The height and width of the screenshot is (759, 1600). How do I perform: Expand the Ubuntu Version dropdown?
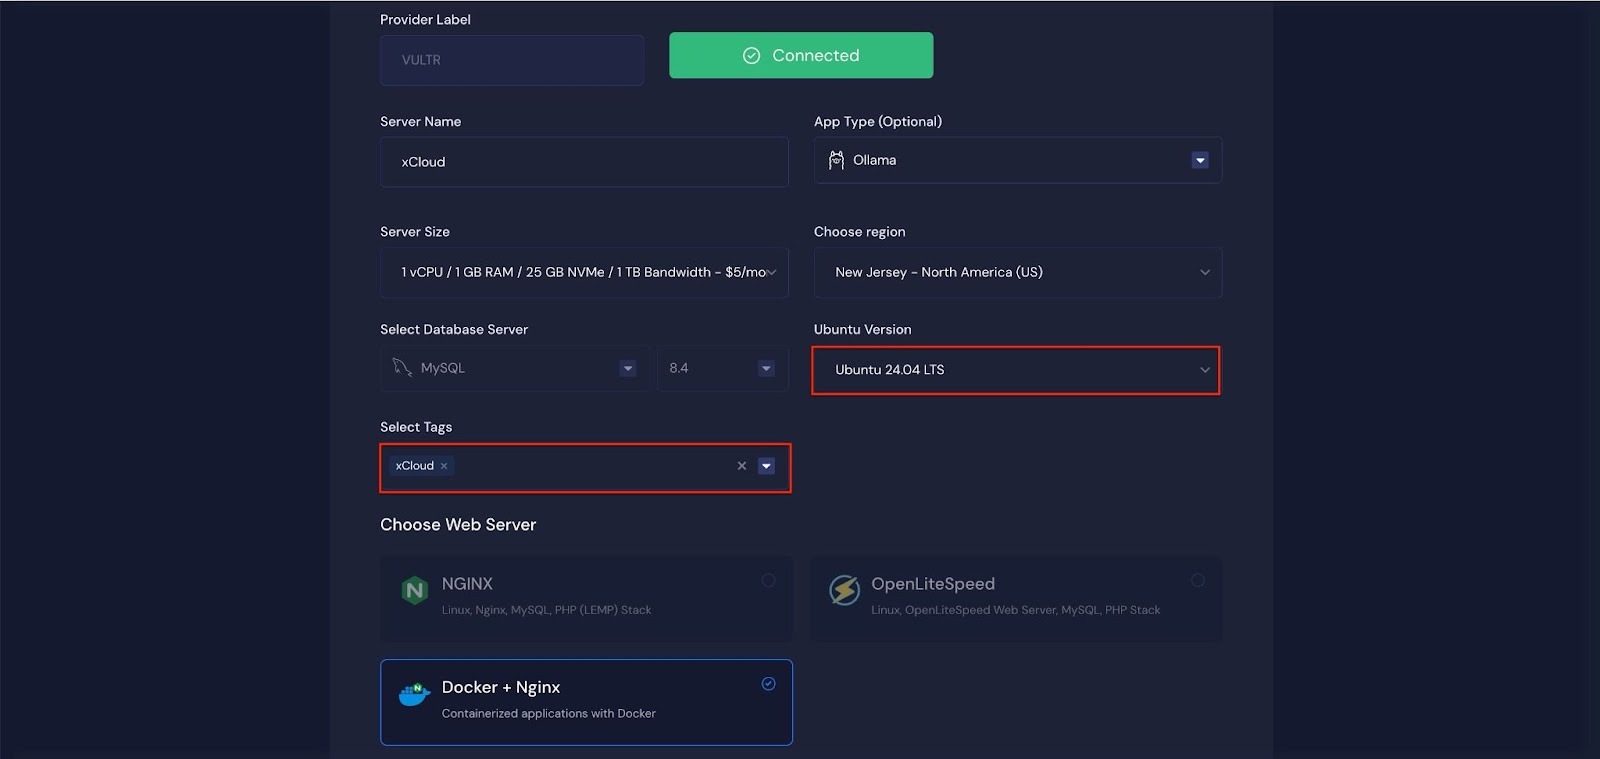point(1204,370)
